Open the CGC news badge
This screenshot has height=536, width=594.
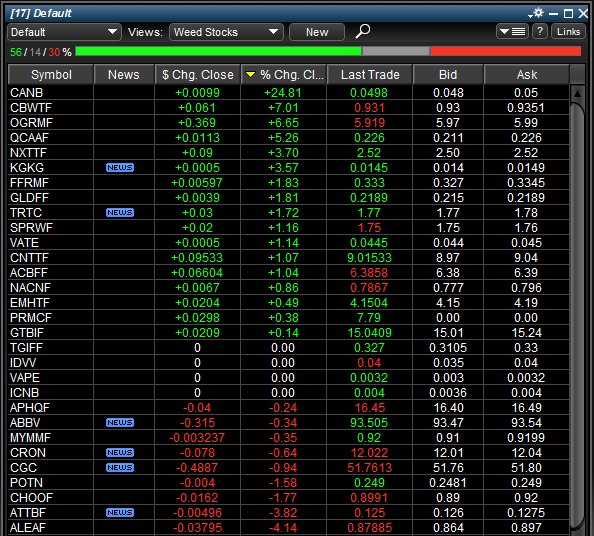(120, 467)
